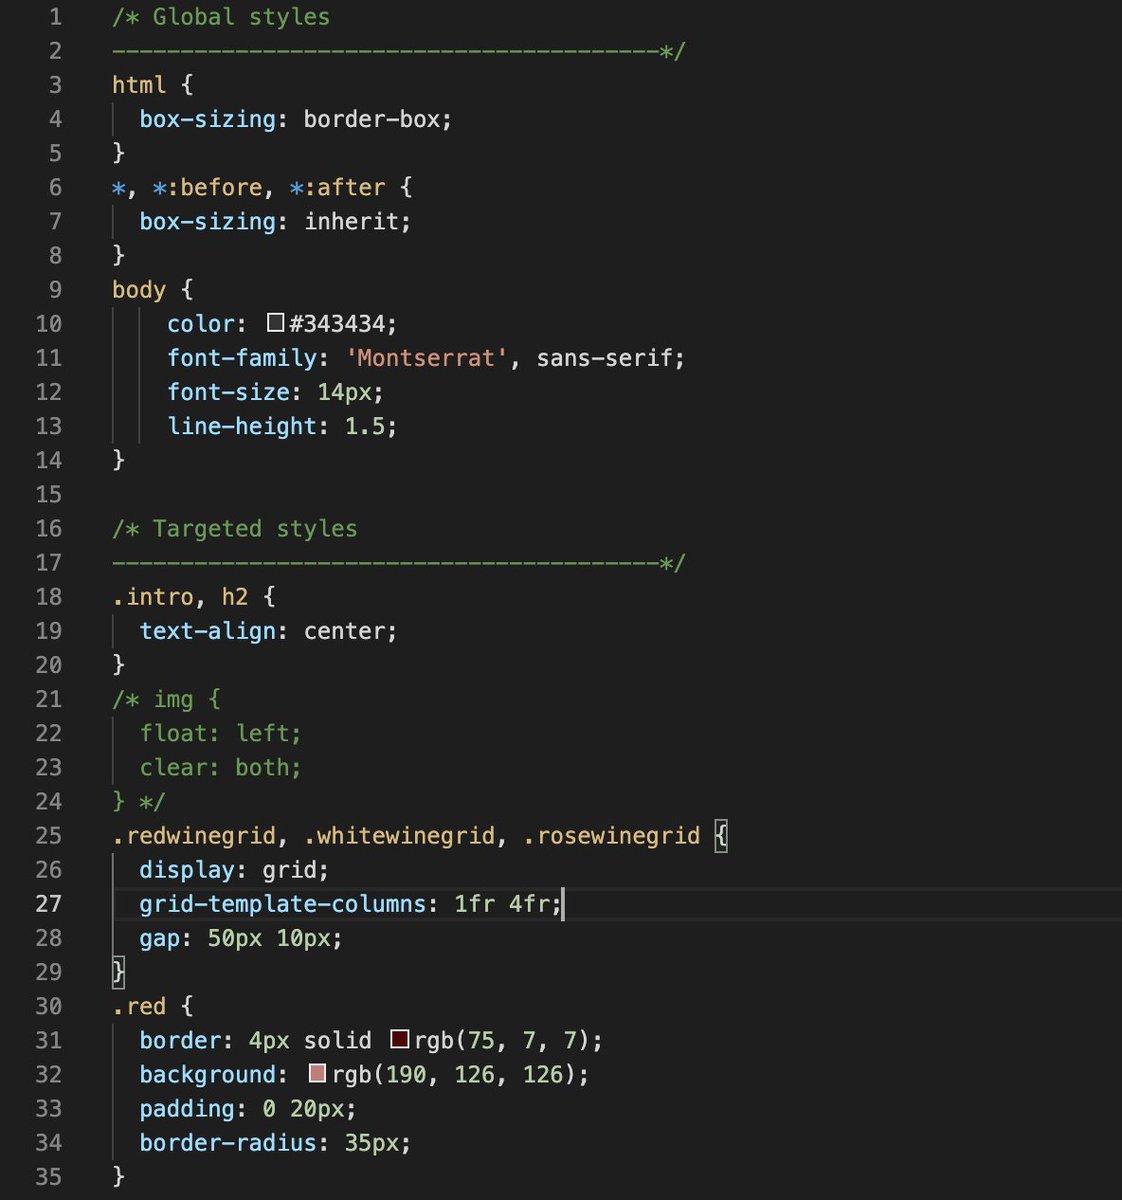The height and width of the screenshot is (1200, 1122).
Task: Click the '.rosewinegrid' selector
Action: [x=611, y=835]
